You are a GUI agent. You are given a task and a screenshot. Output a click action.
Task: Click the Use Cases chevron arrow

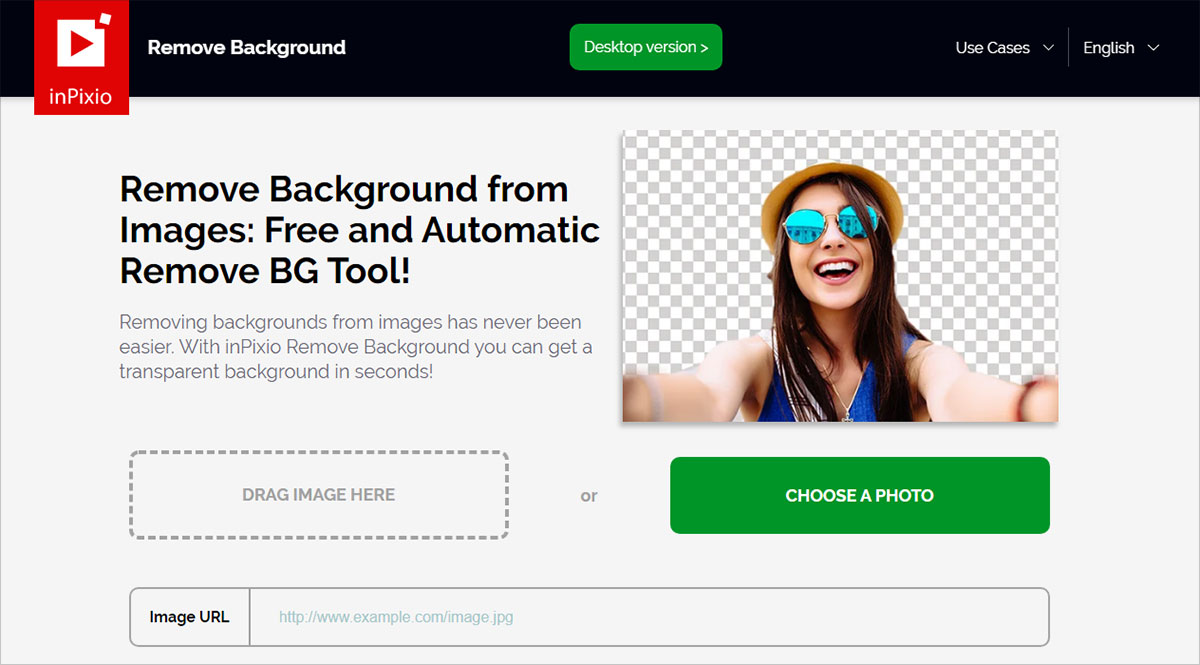click(1048, 48)
